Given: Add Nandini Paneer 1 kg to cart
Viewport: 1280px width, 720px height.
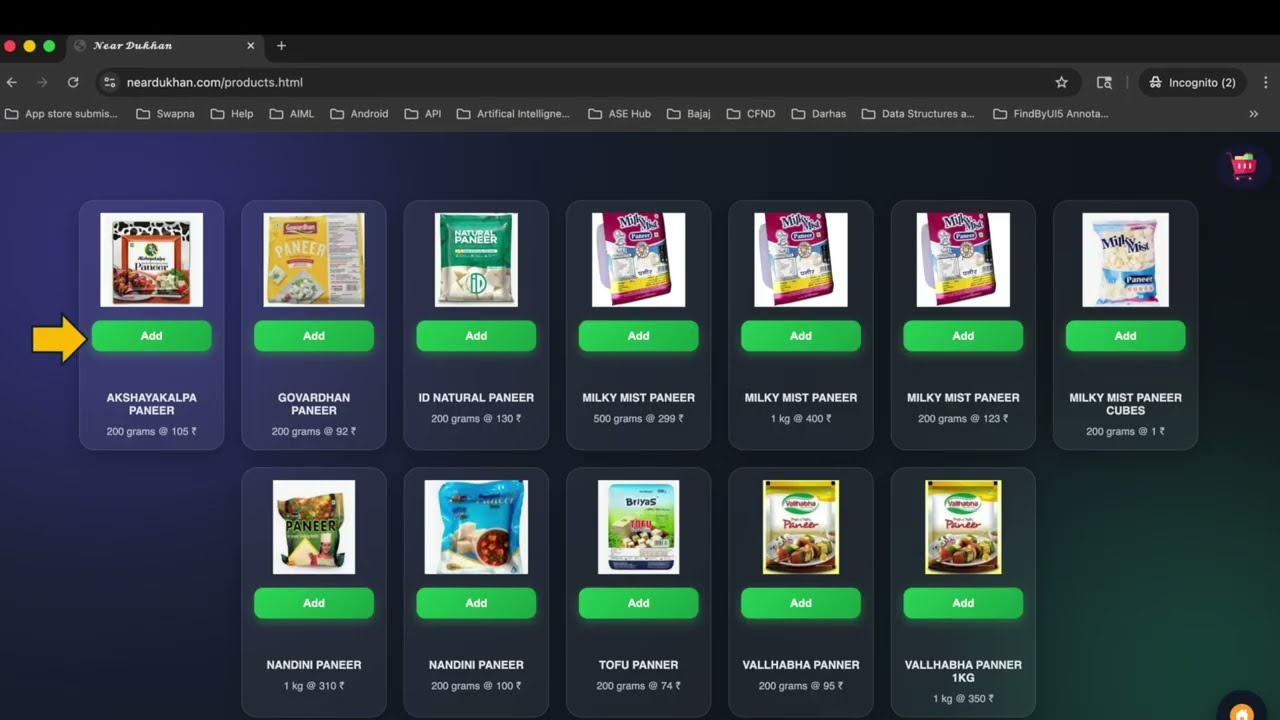Looking at the screenshot, I should coord(314,603).
